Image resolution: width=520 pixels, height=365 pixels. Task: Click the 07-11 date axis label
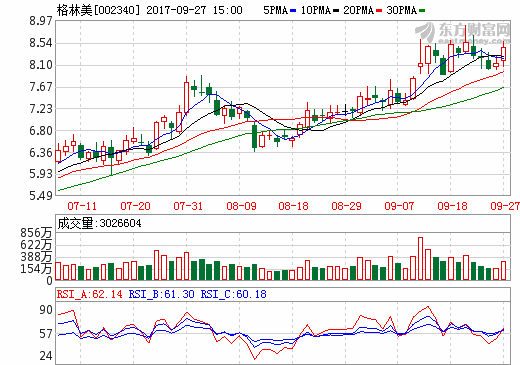pyautogui.click(x=82, y=206)
